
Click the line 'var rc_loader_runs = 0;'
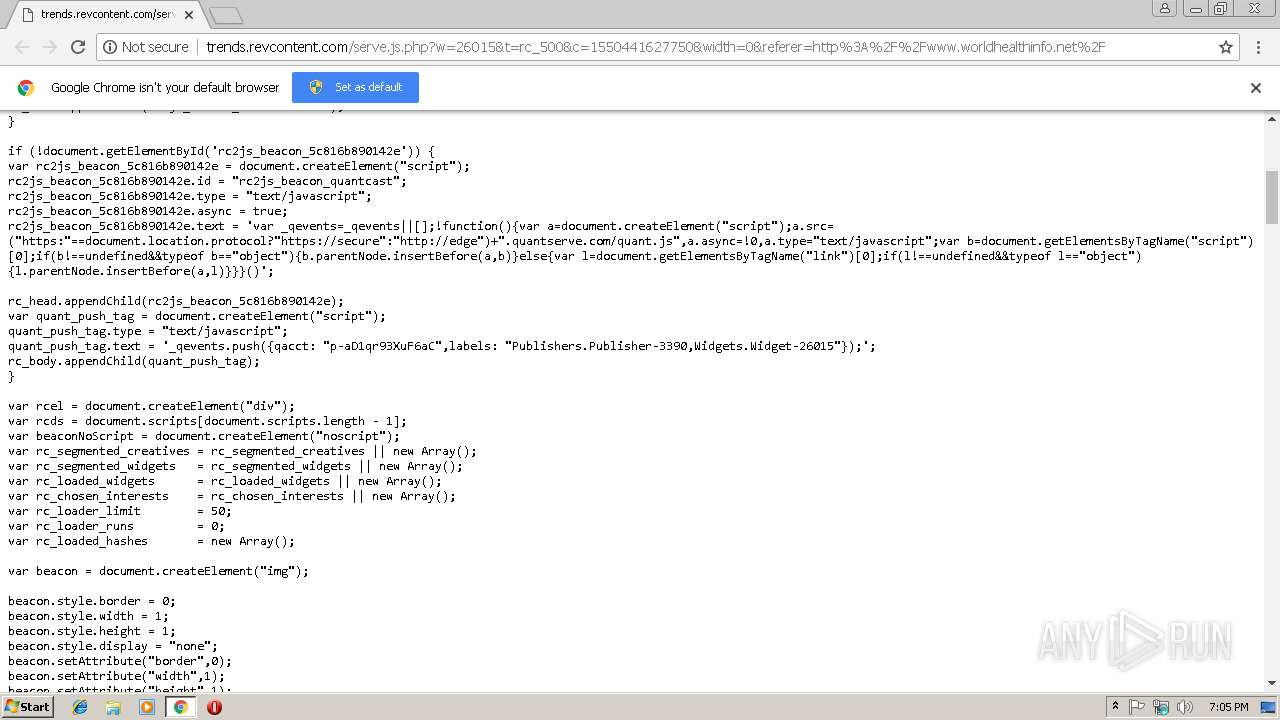pos(116,526)
